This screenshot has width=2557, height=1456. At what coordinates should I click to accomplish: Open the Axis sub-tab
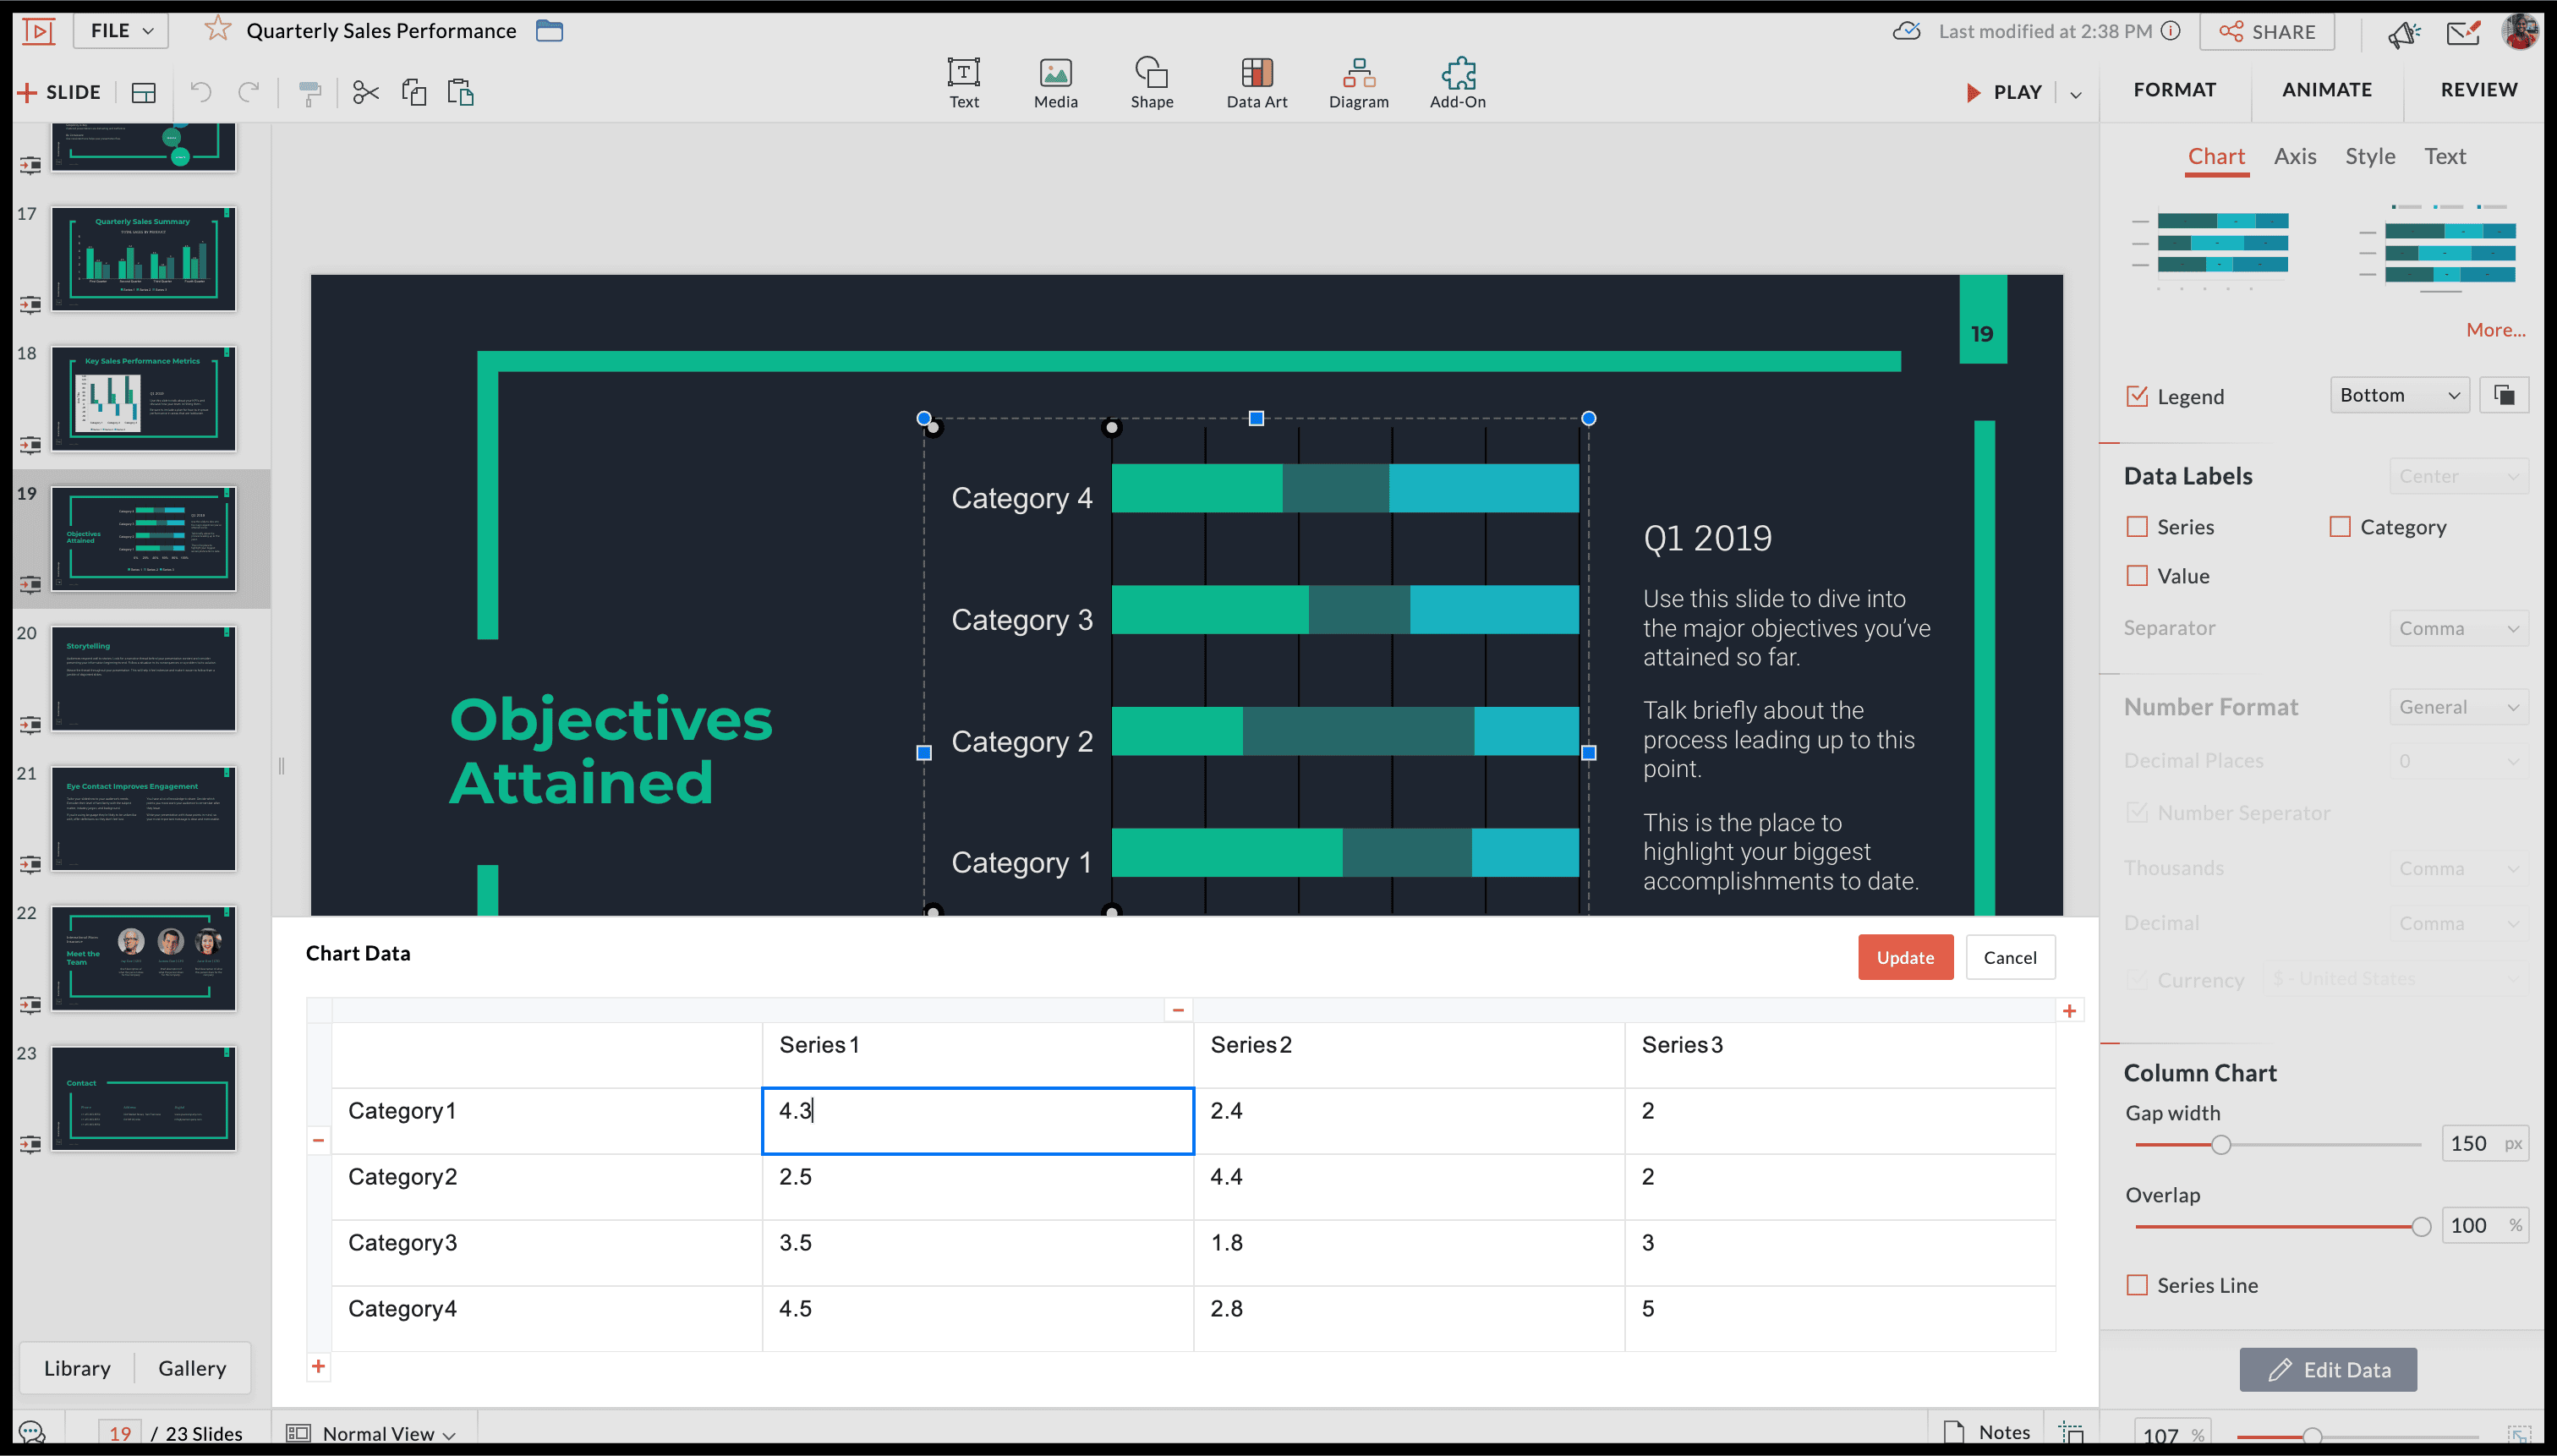pyautogui.click(x=2294, y=156)
